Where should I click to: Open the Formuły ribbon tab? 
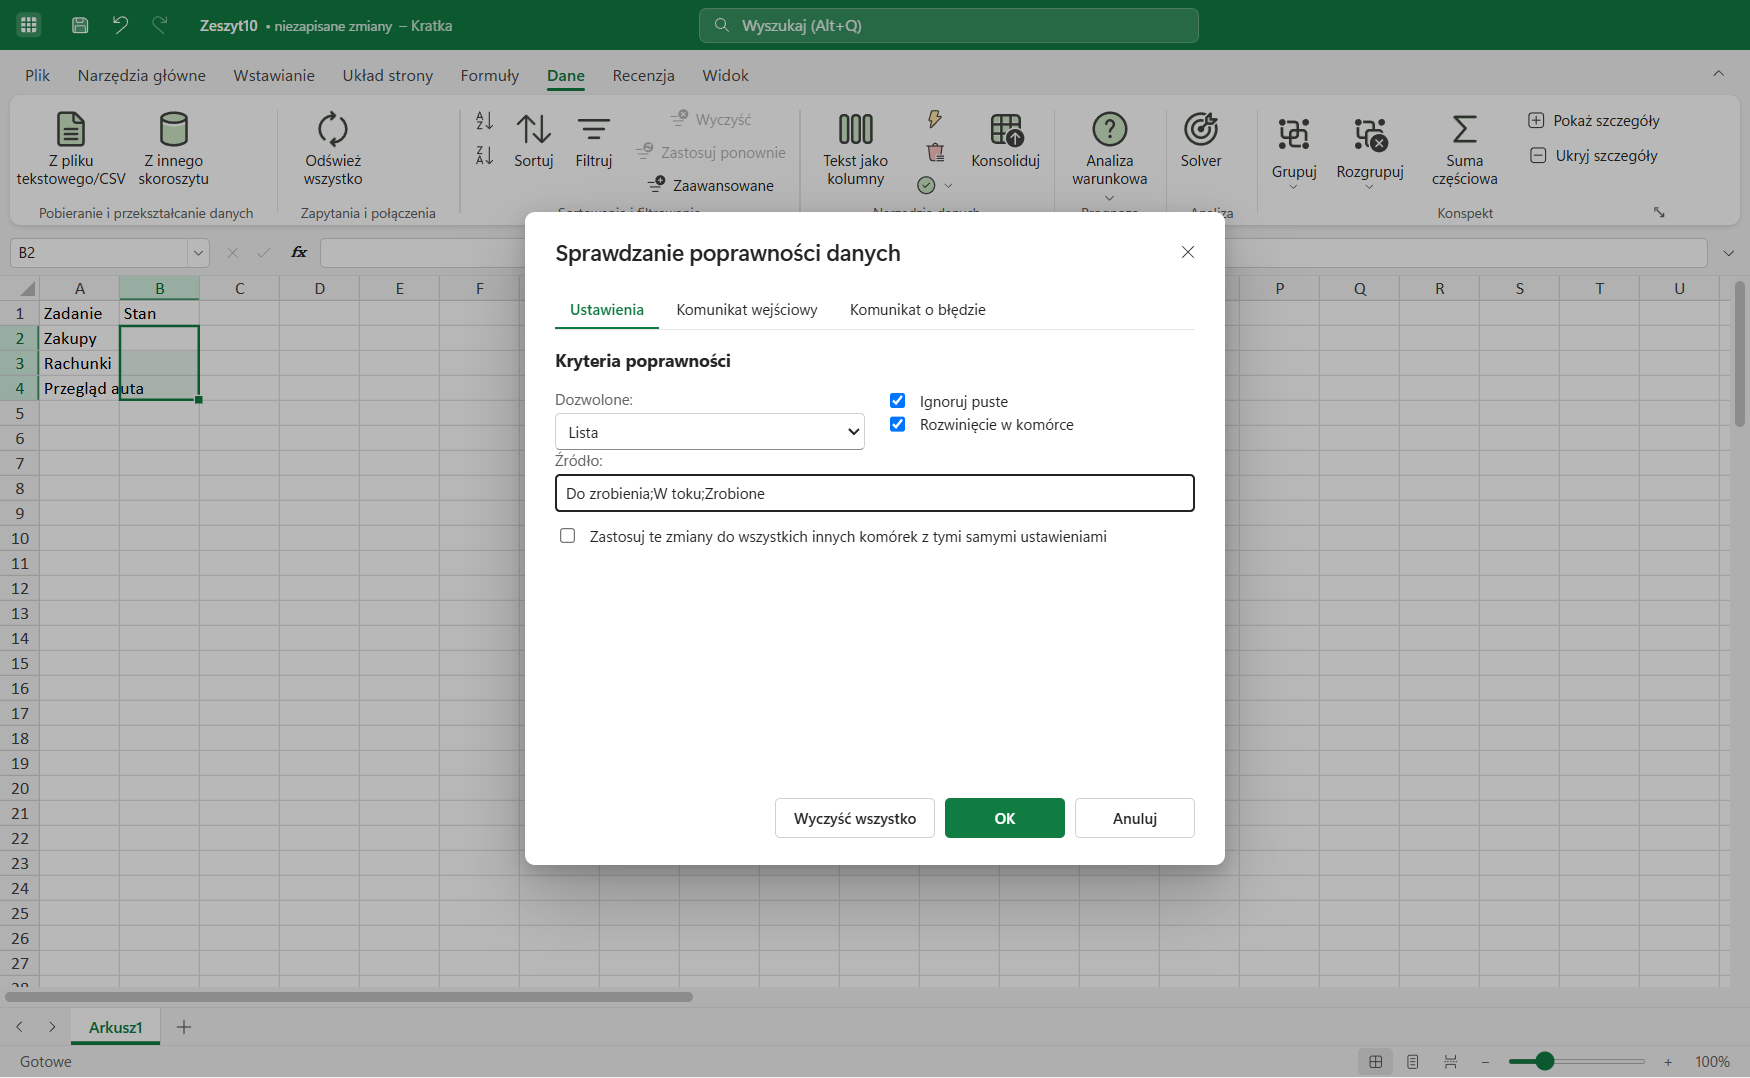pyautogui.click(x=490, y=75)
